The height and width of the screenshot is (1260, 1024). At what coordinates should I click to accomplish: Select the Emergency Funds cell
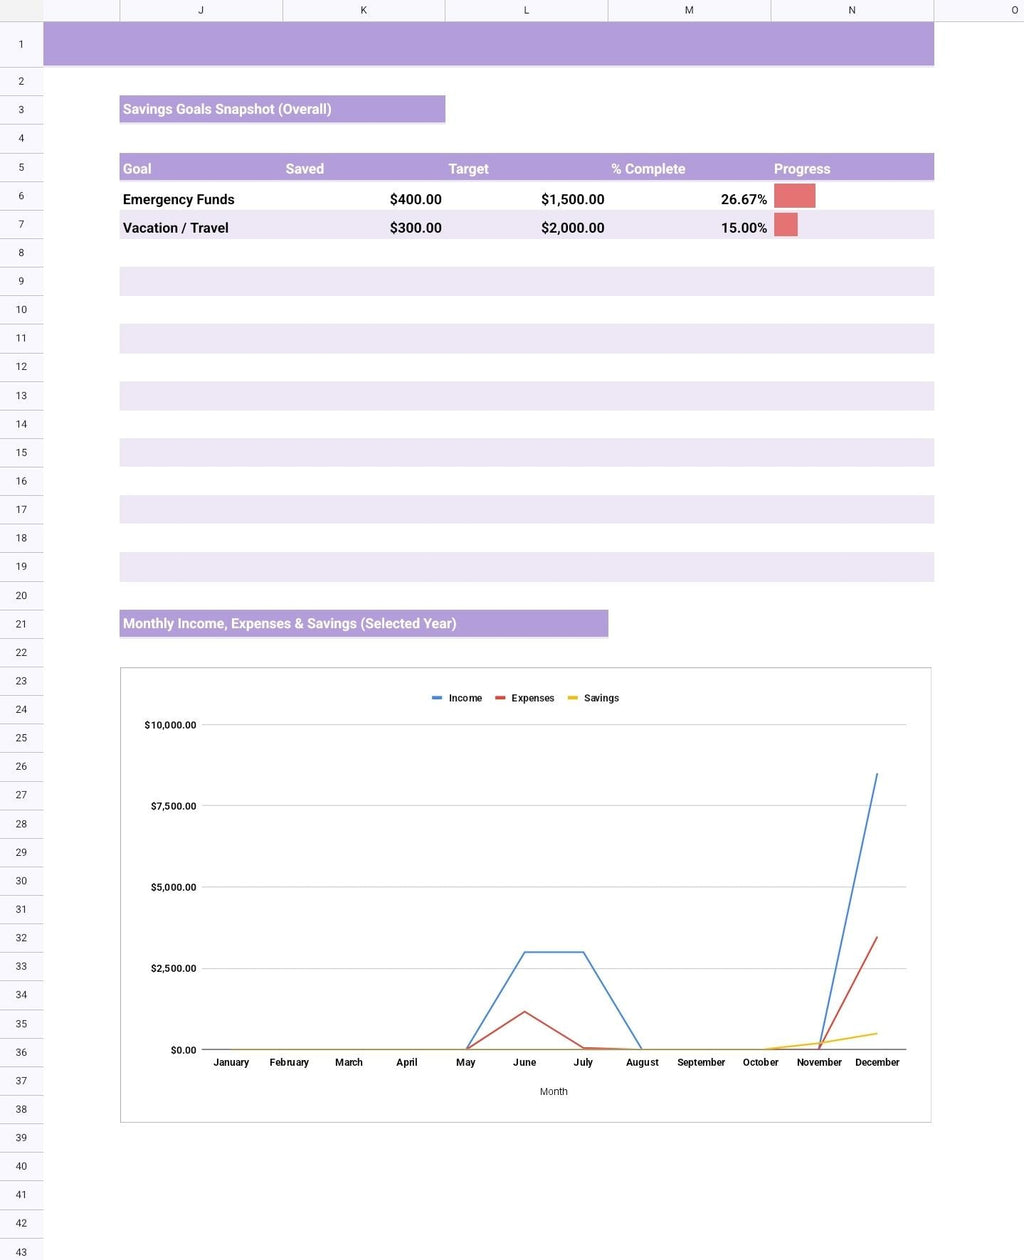(x=178, y=199)
